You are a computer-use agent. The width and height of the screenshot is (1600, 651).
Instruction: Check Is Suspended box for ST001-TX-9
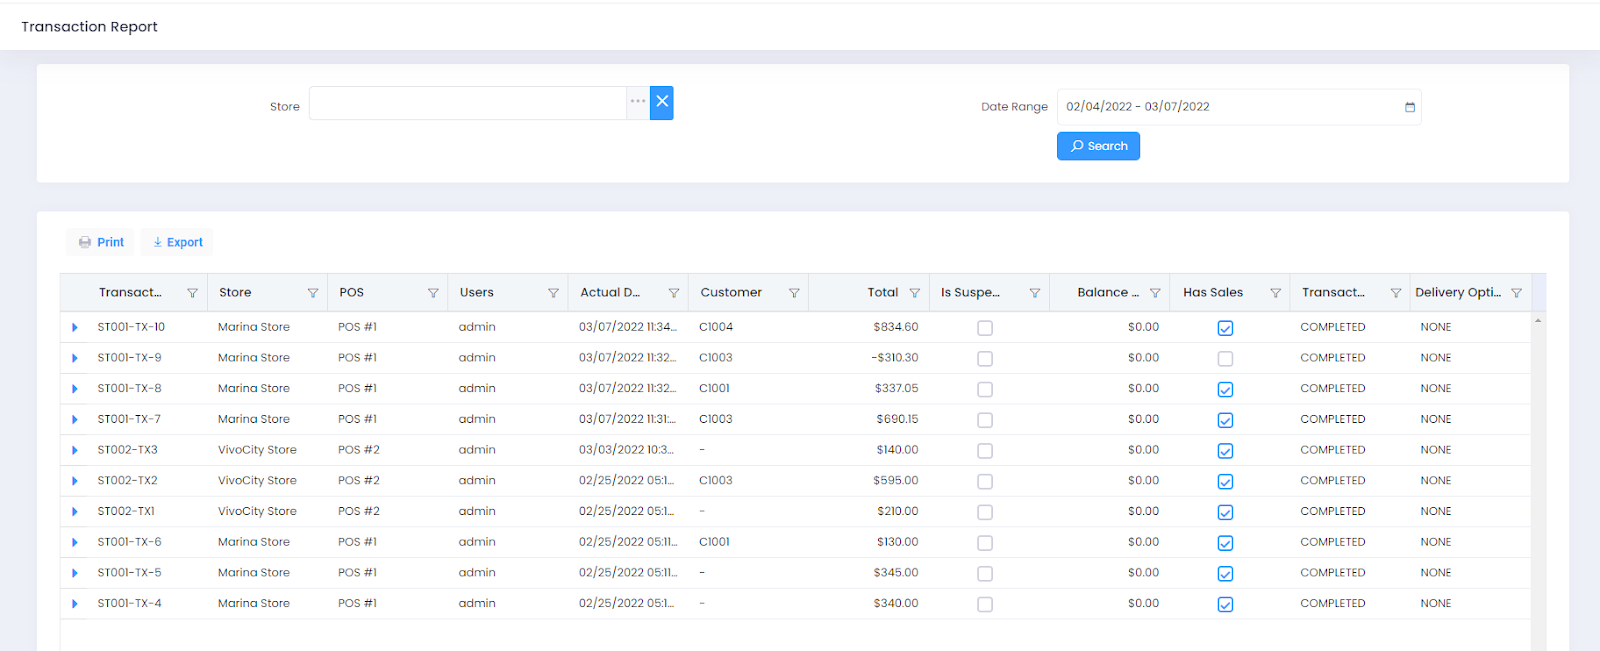click(x=985, y=359)
